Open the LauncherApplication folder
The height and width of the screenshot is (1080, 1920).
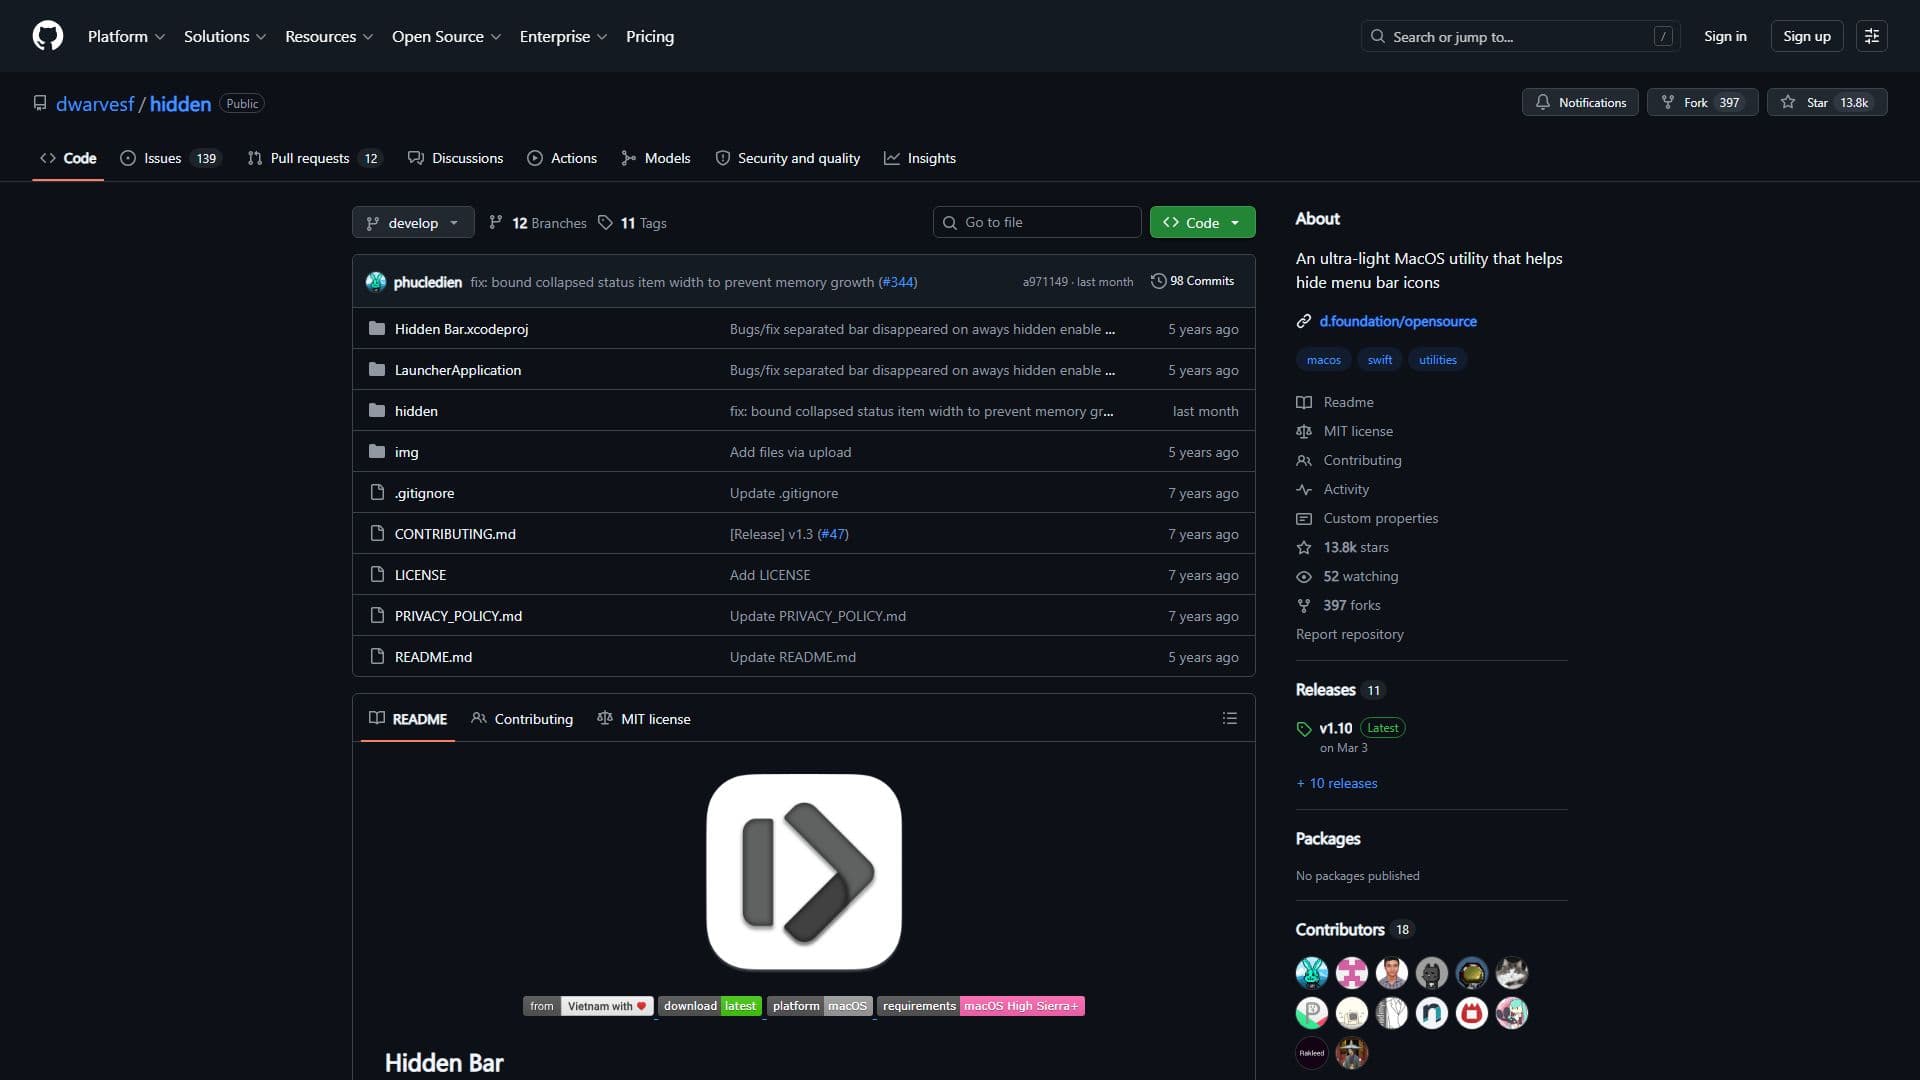point(457,370)
